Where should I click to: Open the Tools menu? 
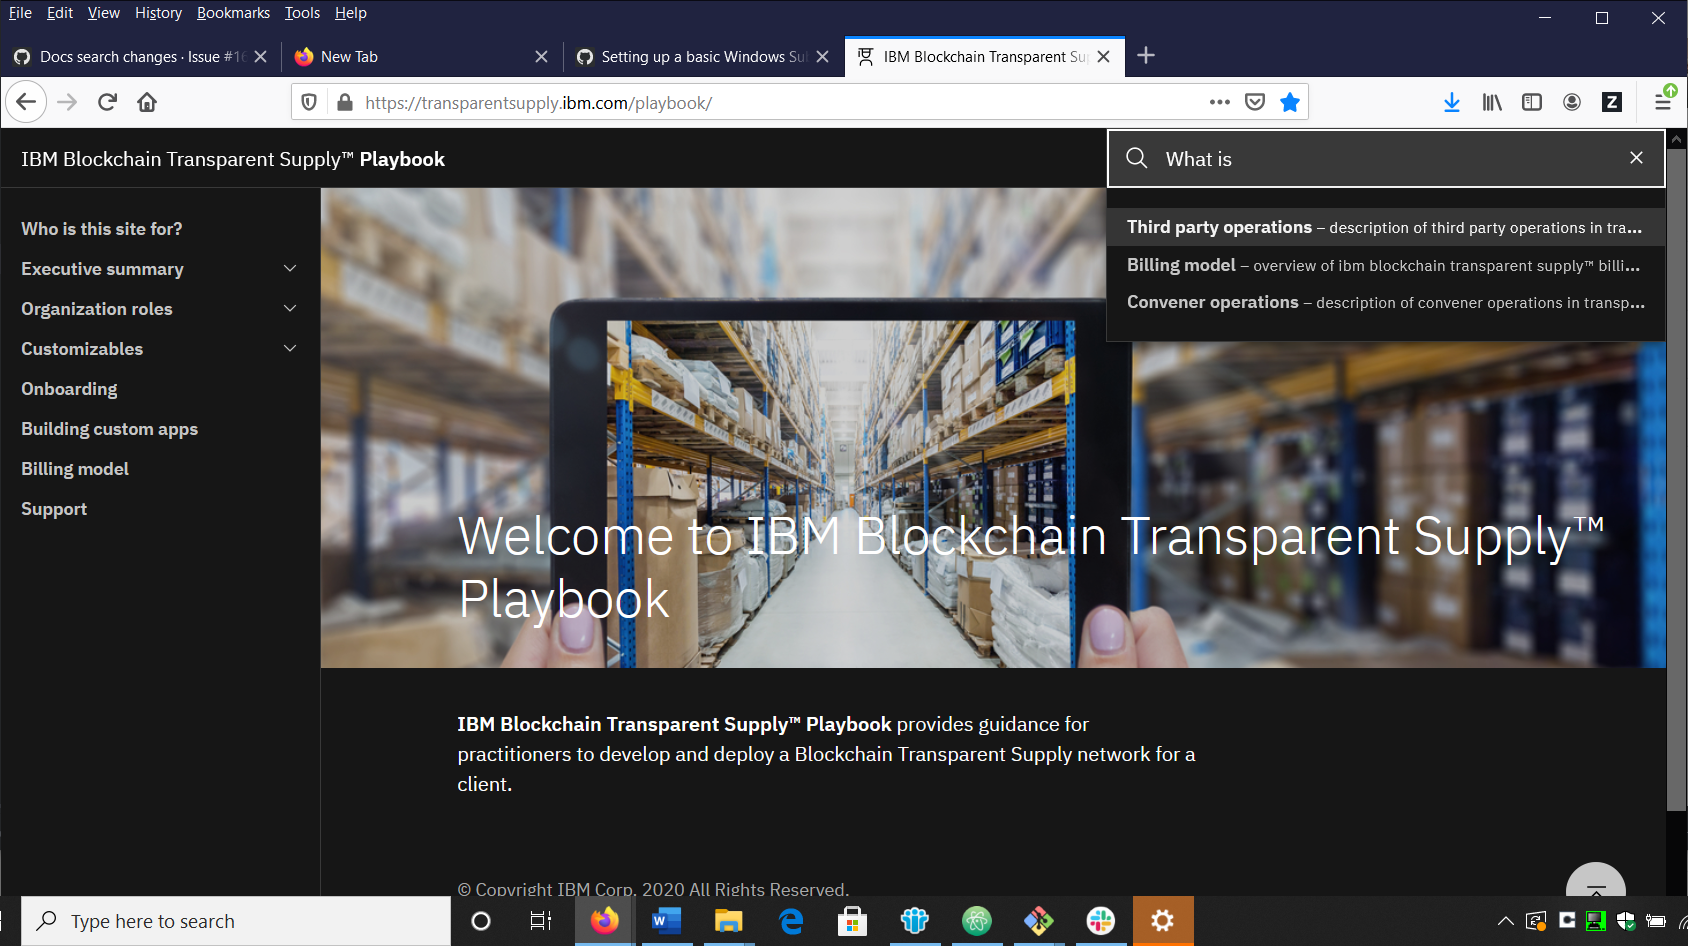pyautogui.click(x=302, y=13)
